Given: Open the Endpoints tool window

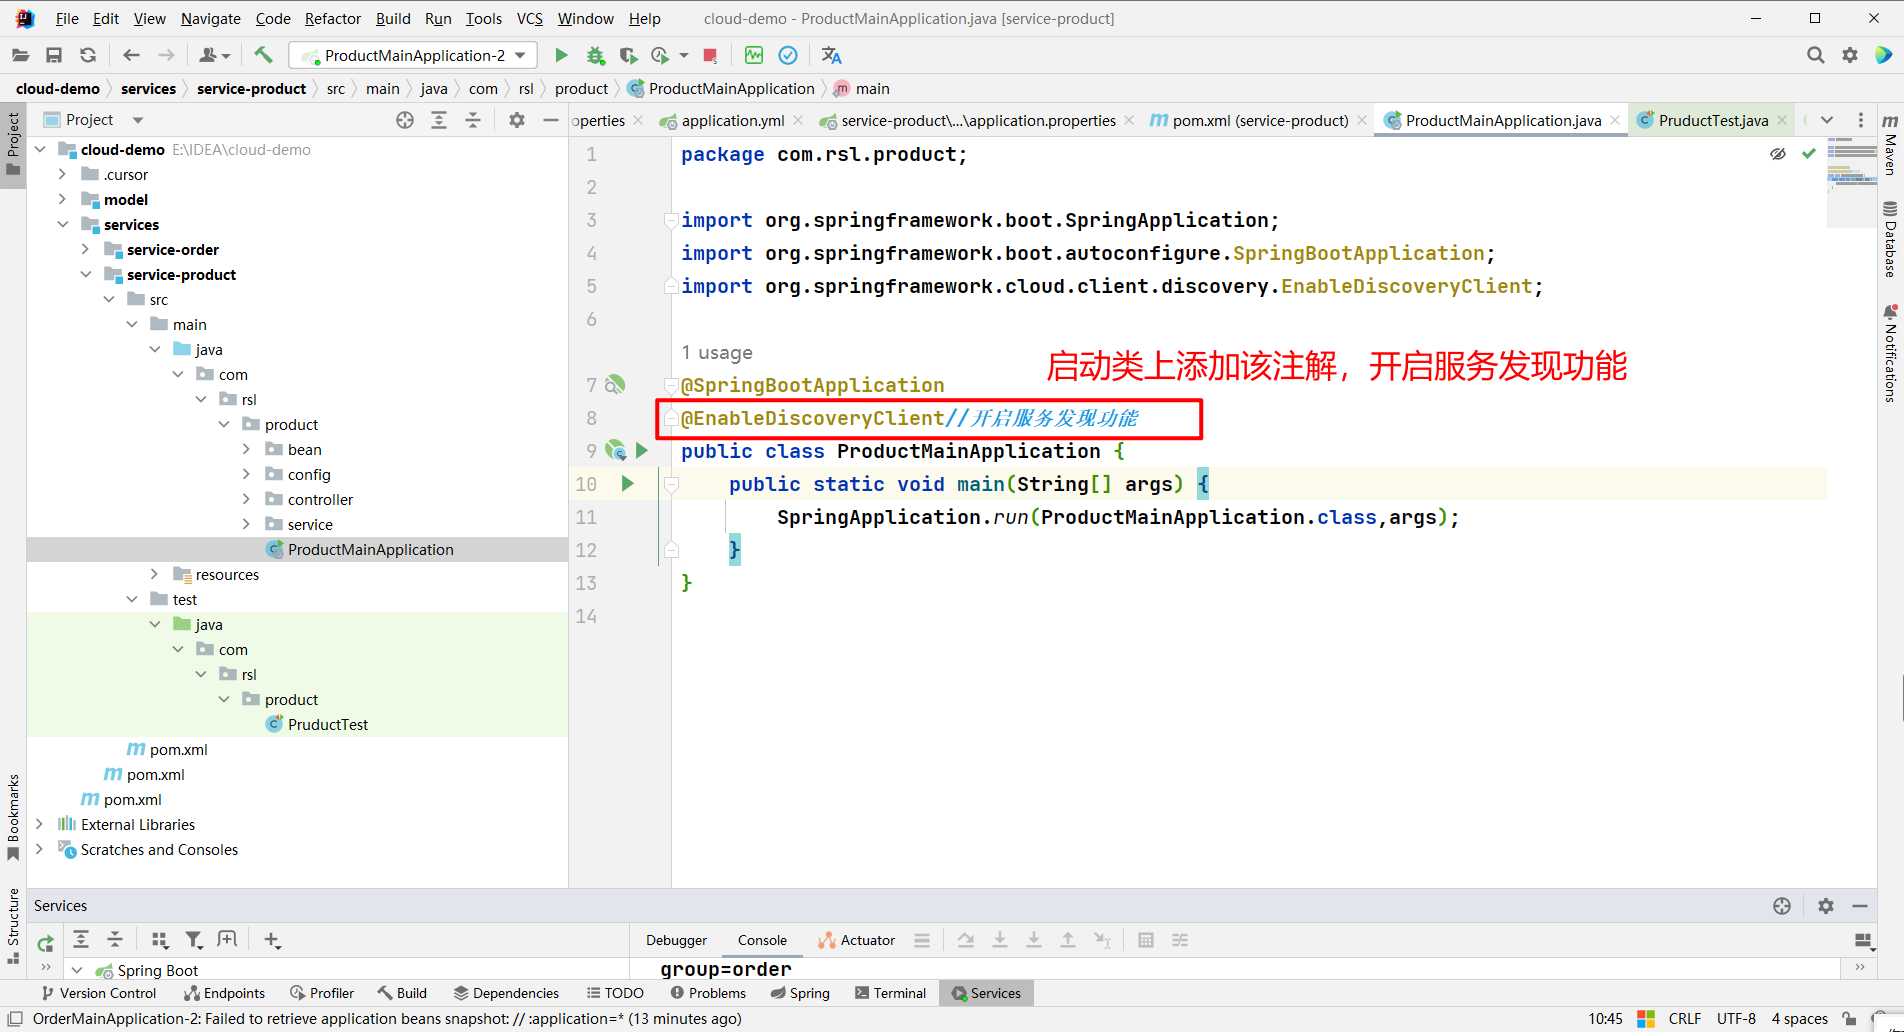Looking at the screenshot, I should [225, 993].
